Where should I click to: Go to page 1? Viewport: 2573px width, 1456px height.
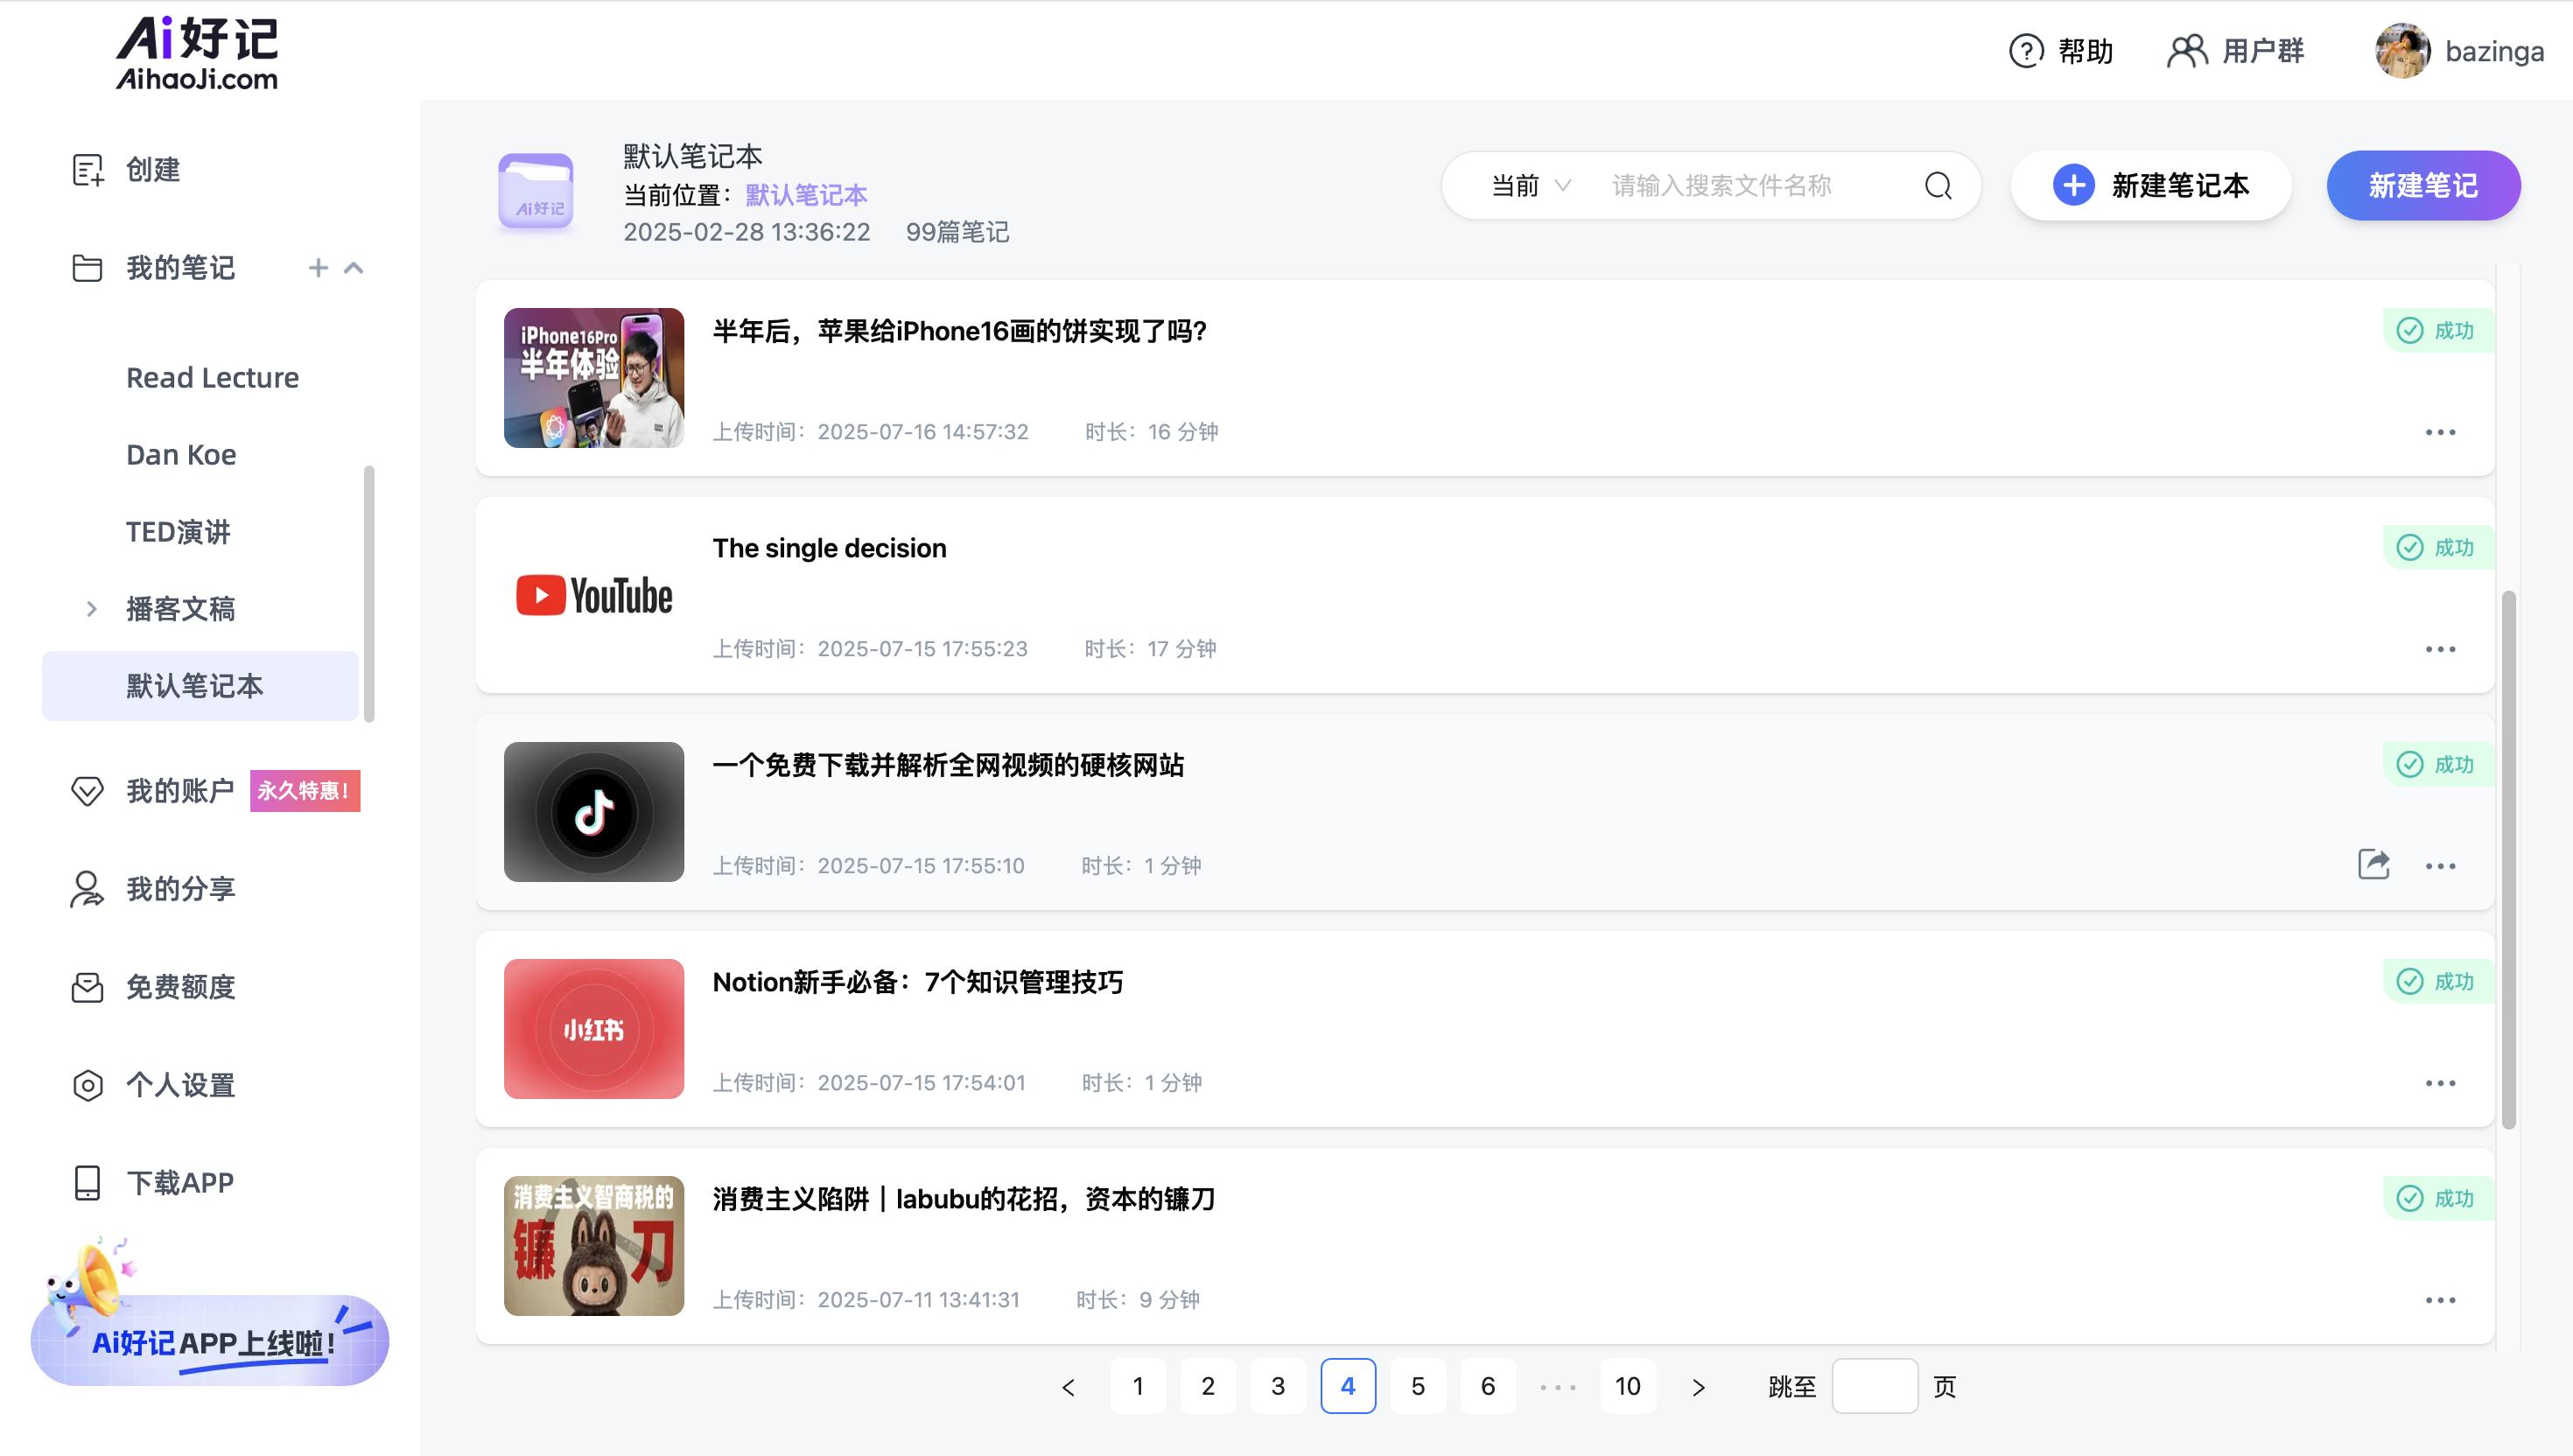pos(1138,1387)
